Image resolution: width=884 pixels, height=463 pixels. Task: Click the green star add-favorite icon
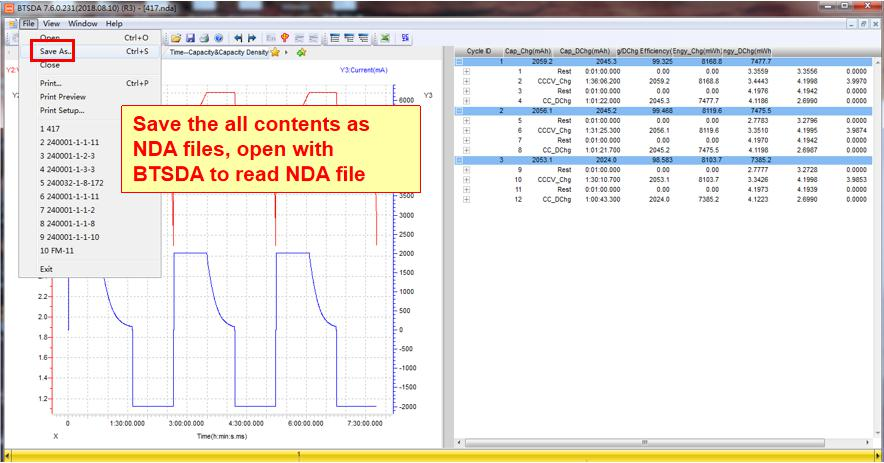click(302, 52)
